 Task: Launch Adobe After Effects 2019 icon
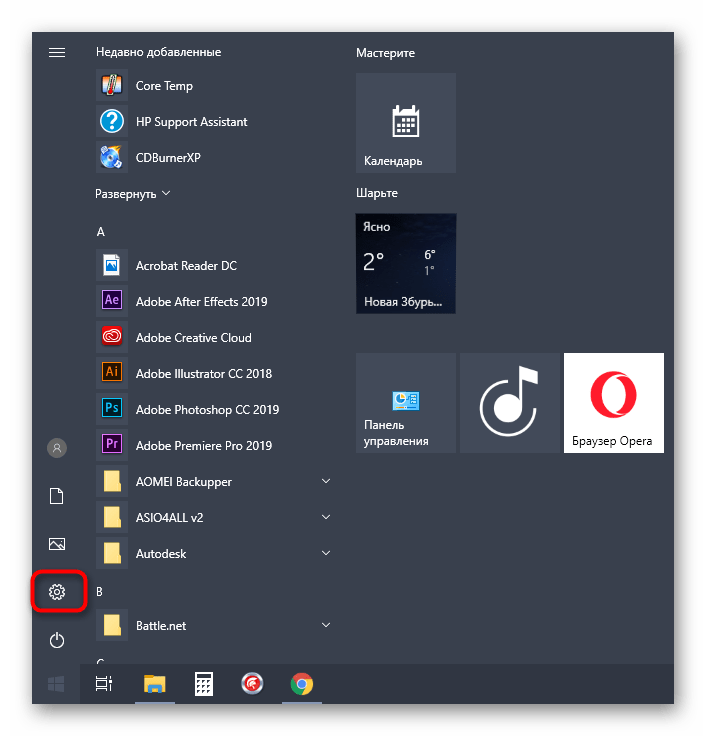[112, 301]
